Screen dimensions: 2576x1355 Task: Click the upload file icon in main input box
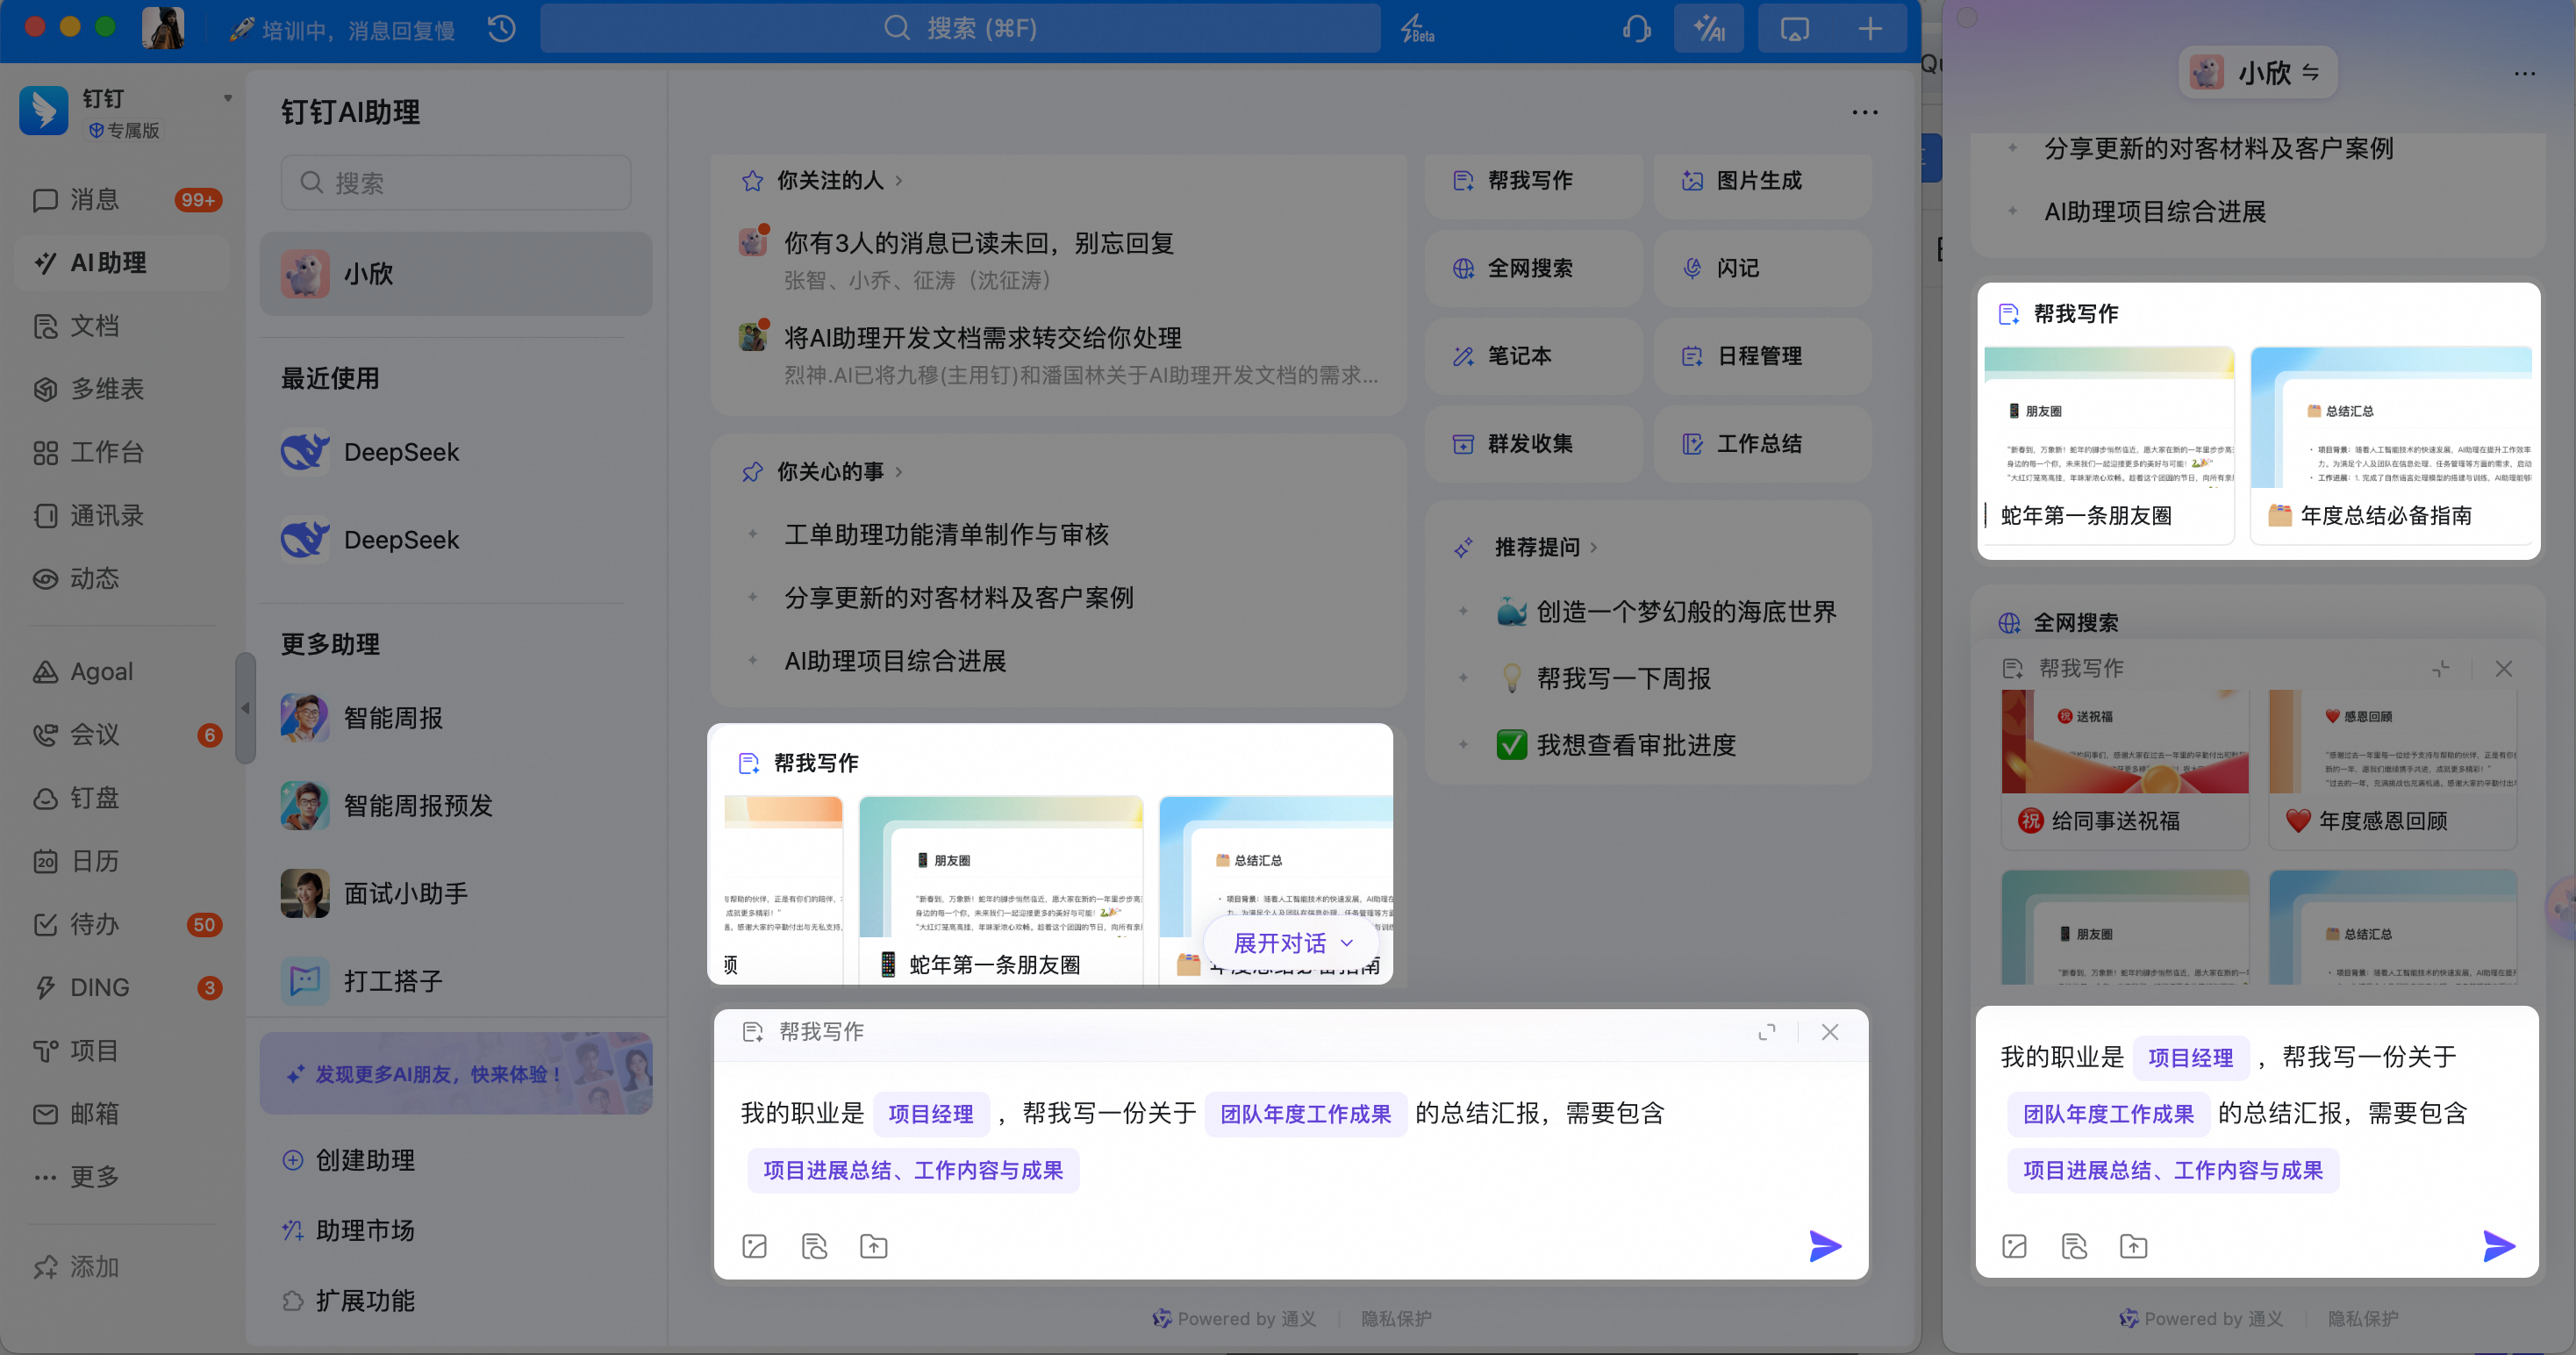tap(874, 1246)
